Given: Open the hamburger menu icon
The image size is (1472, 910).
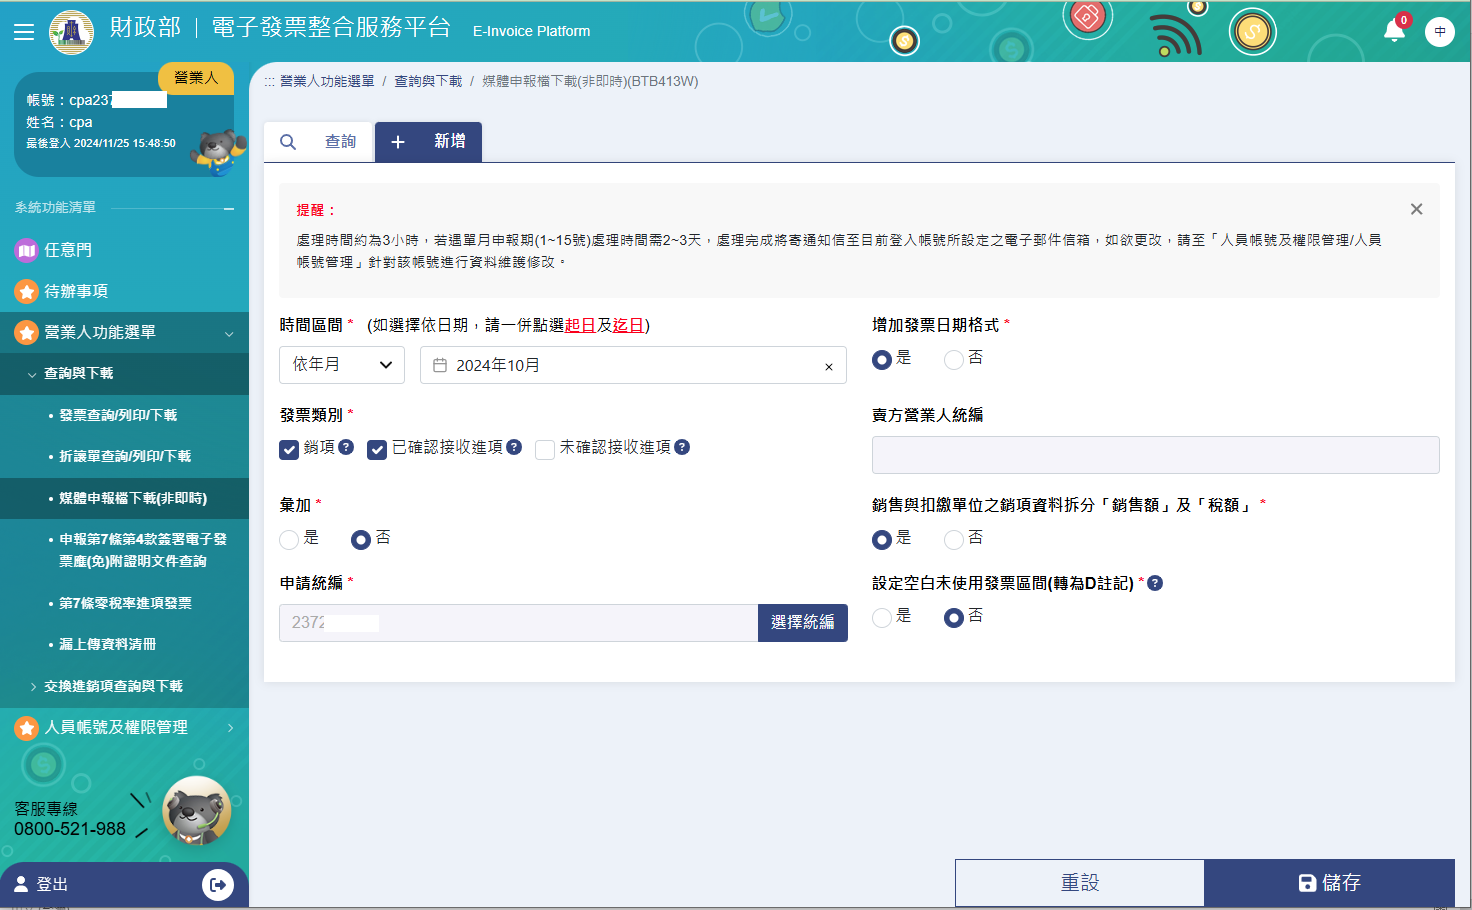Looking at the screenshot, I should 24,32.
